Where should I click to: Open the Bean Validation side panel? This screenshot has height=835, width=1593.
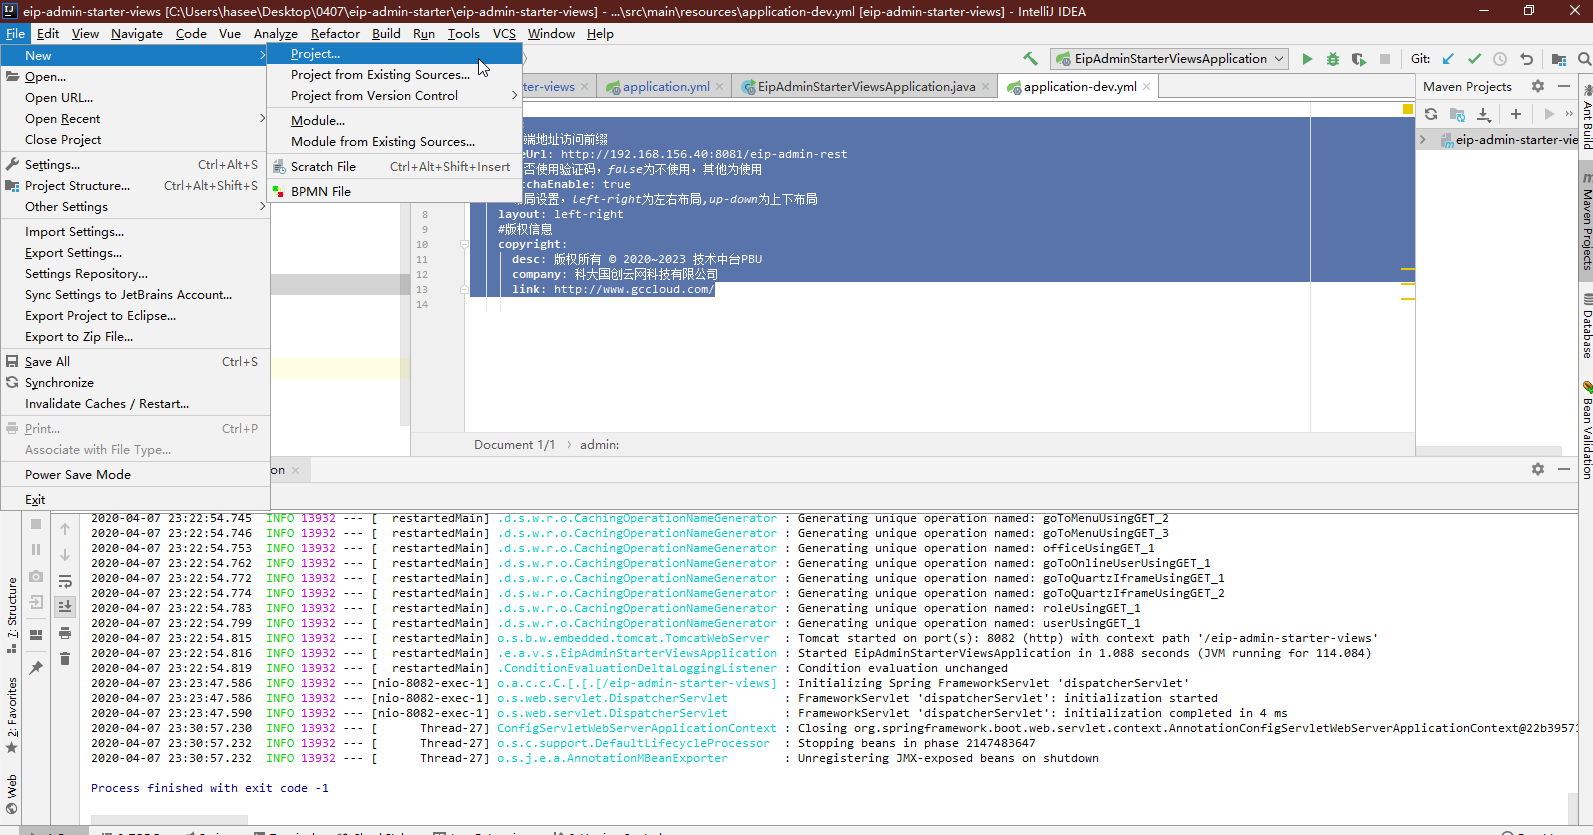1586,430
